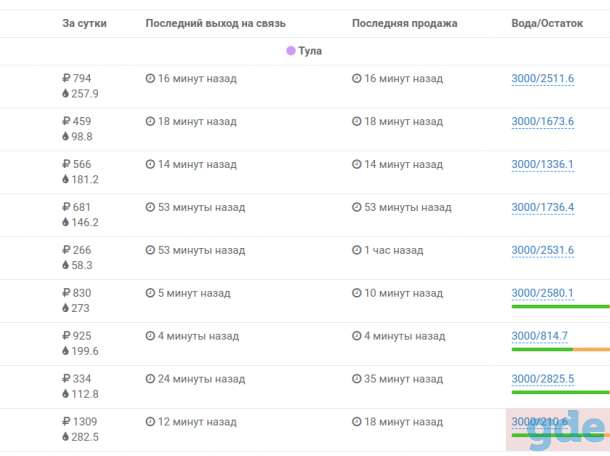Click the Тула group row label
The image size is (610, 456).
click(310, 51)
